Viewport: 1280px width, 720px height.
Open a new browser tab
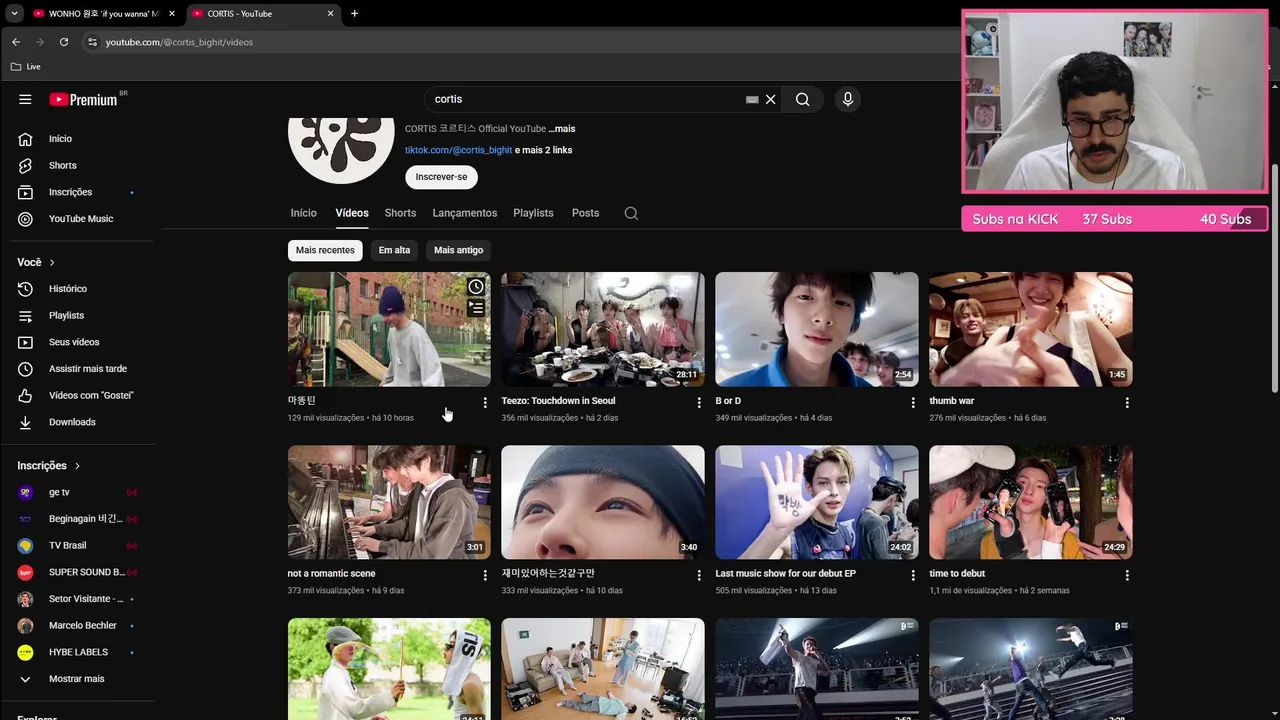pos(354,14)
